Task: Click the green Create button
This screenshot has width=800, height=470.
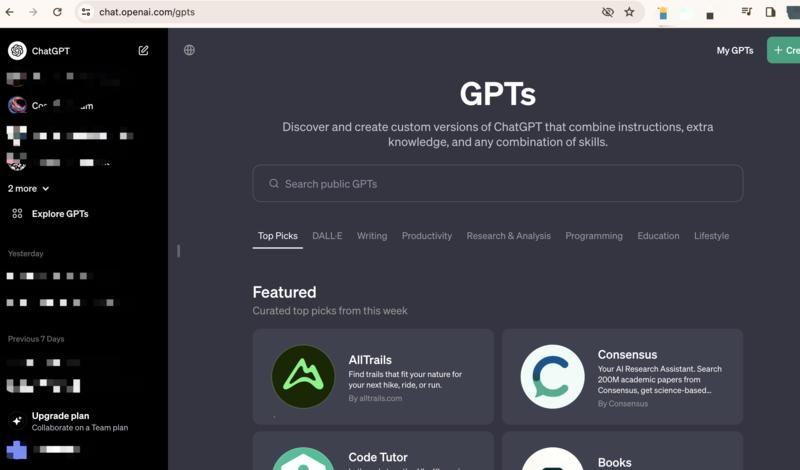Action: pos(784,50)
